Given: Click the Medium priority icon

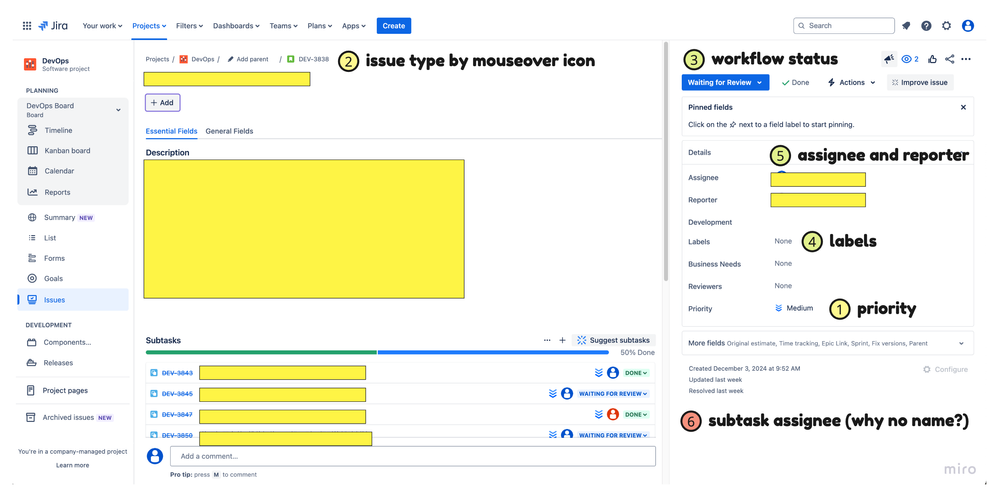Looking at the screenshot, I should click(778, 308).
